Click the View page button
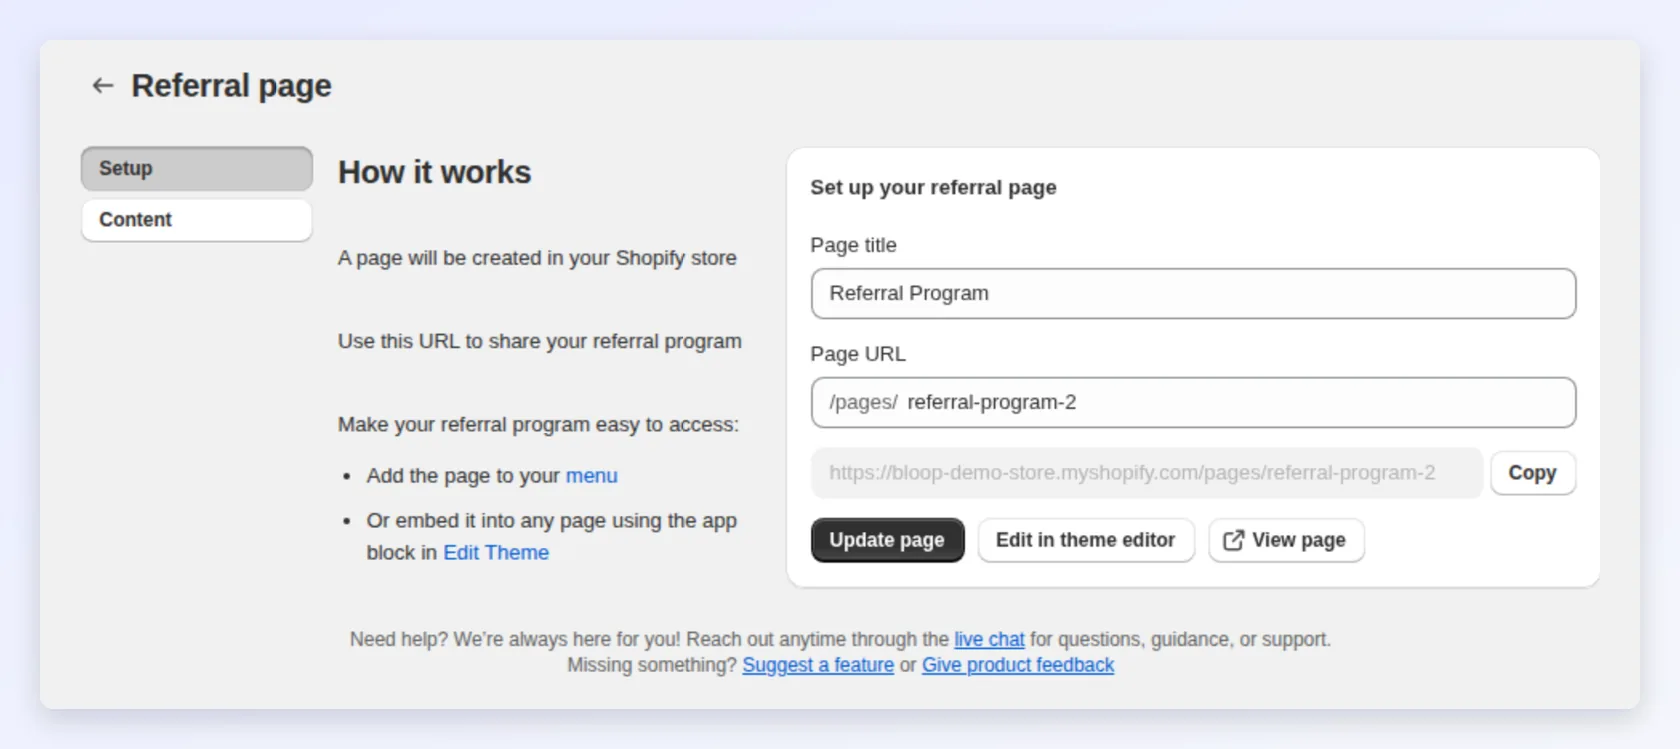This screenshot has height=749, width=1680. tap(1286, 540)
